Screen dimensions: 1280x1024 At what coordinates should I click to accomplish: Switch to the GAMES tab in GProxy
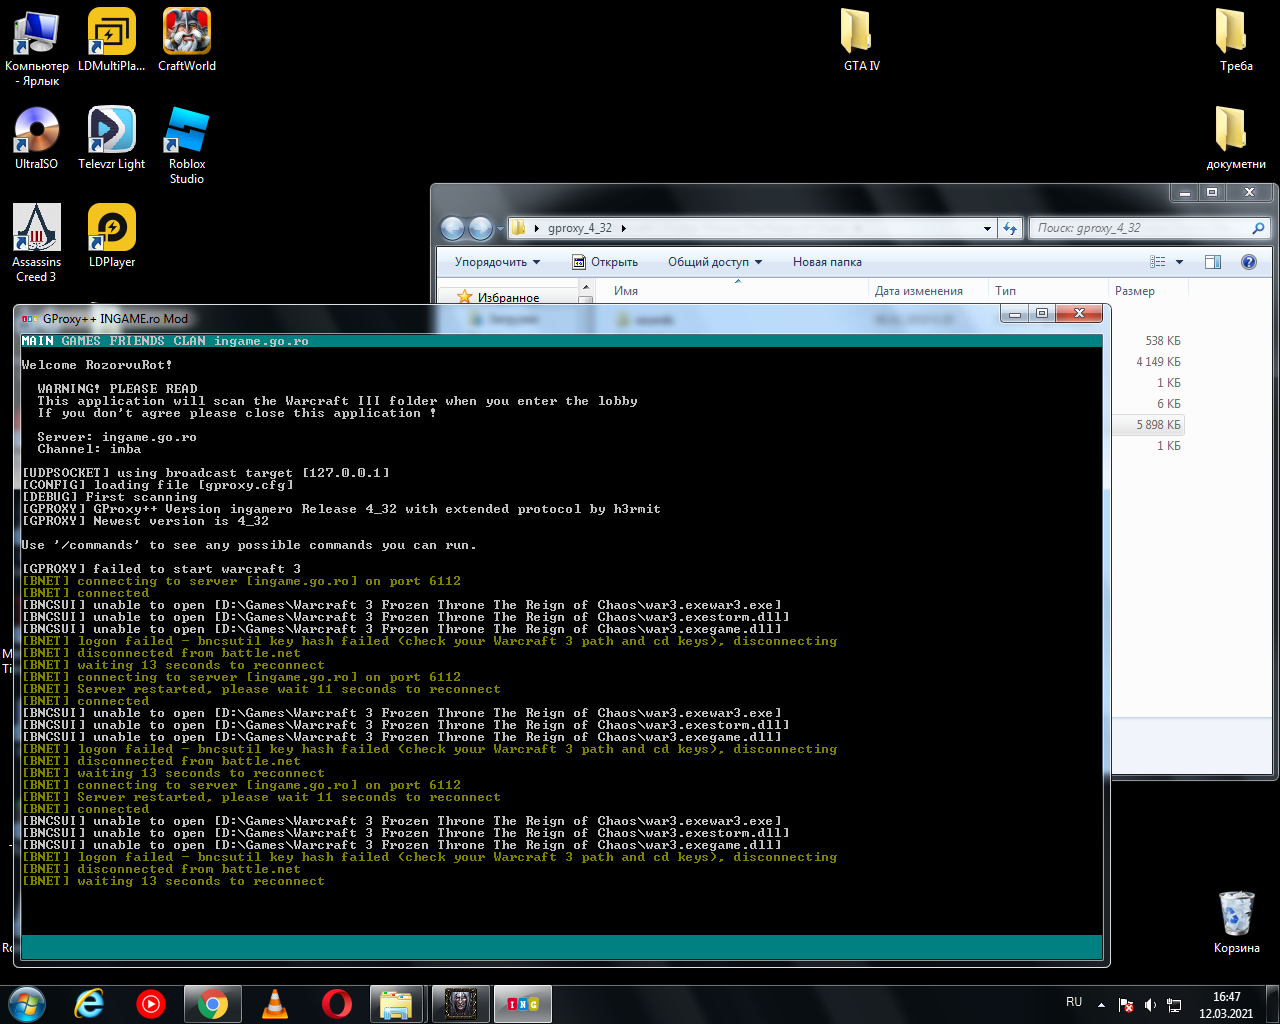(x=81, y=341)
